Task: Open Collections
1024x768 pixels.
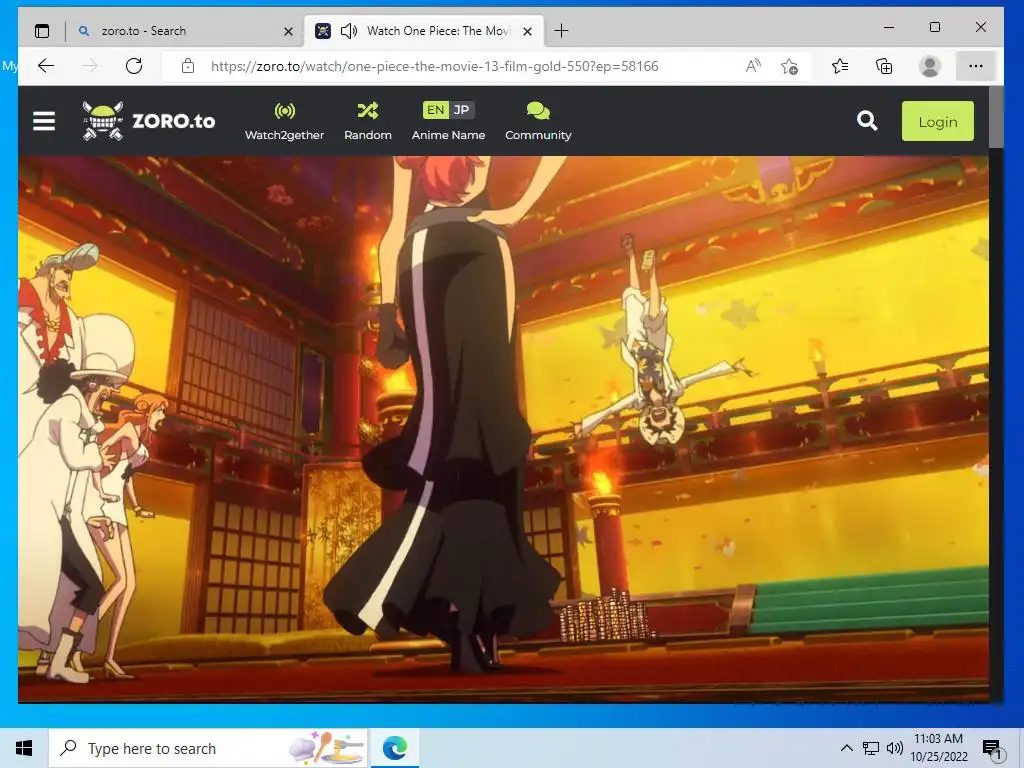Action: point(884,66)
